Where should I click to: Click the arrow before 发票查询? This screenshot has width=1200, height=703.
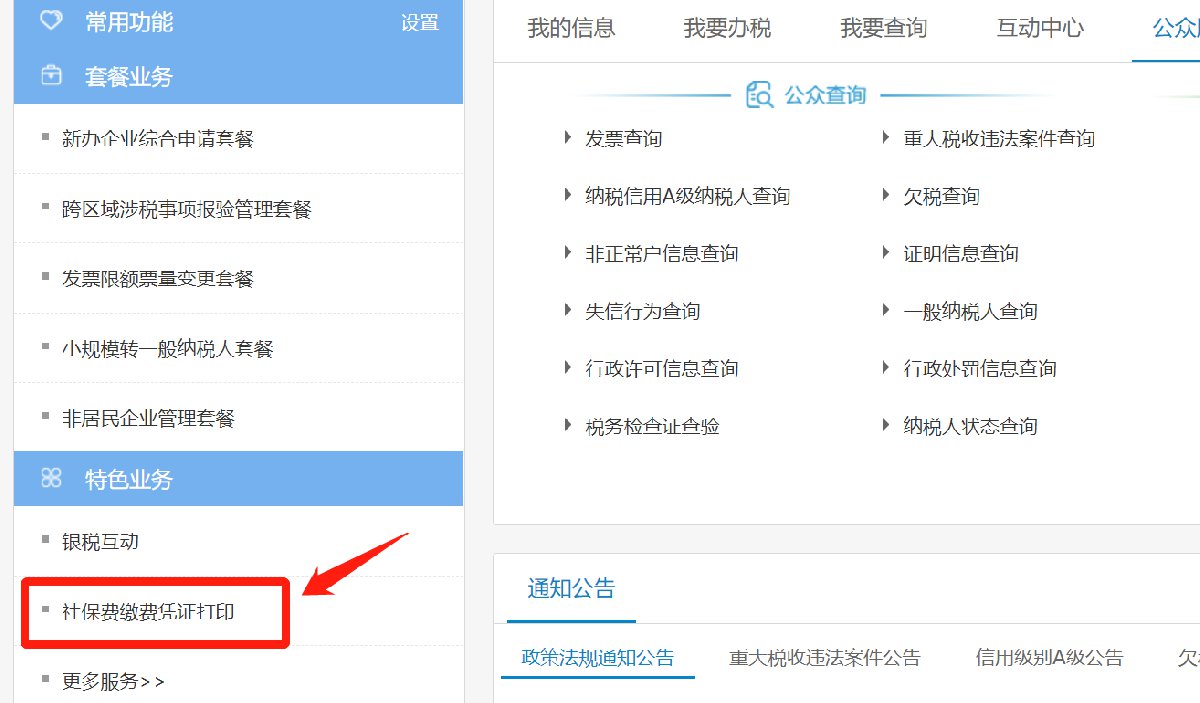tap(568, 138)
